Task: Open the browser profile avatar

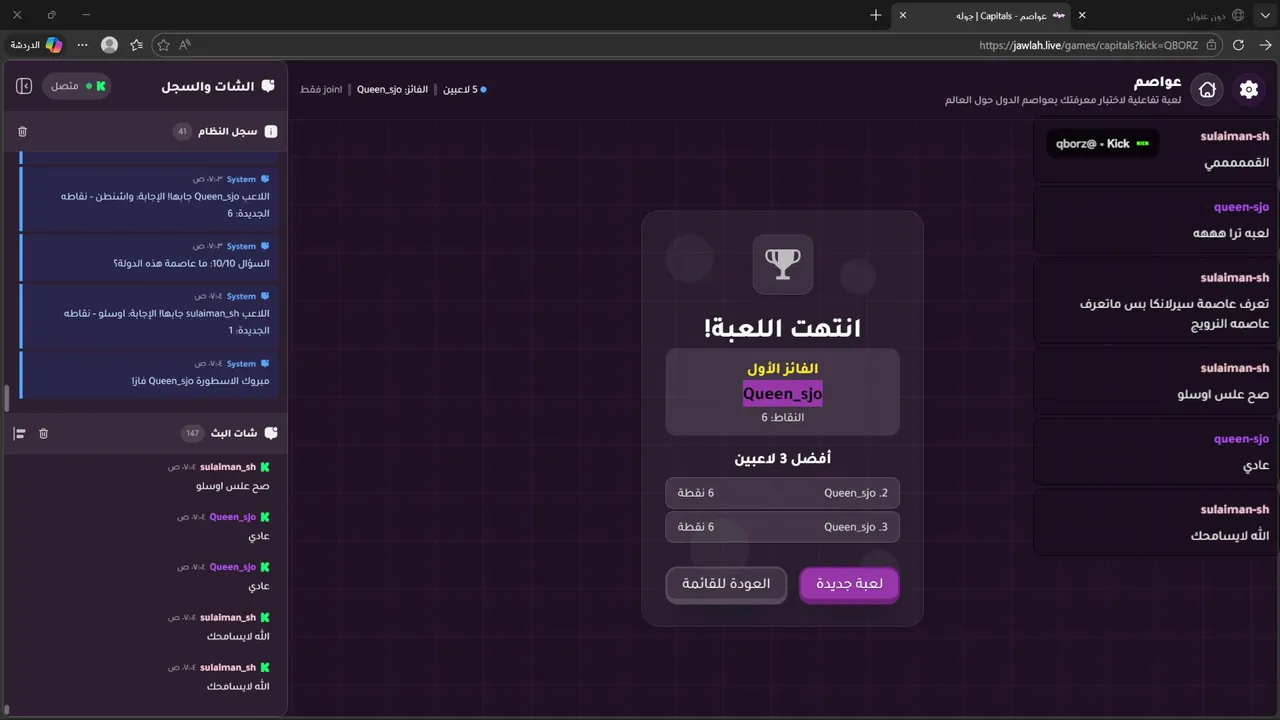Action: pos(110,45)
